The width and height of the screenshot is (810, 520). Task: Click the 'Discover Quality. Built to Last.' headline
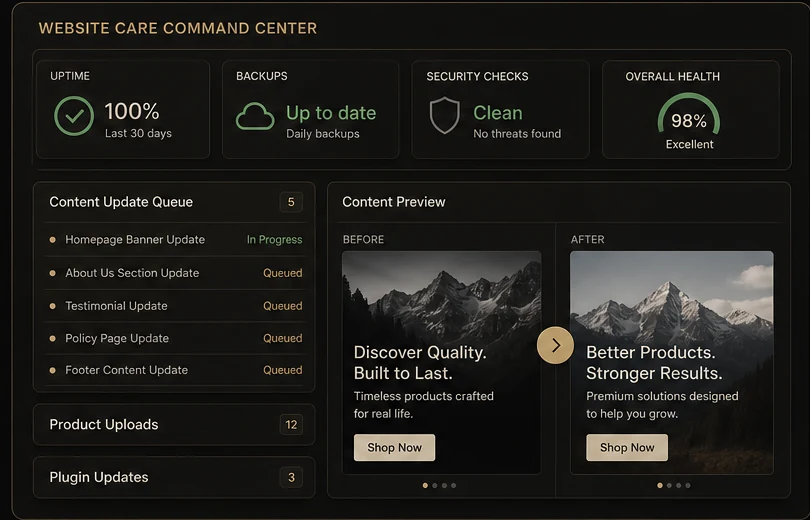tap(420, 363)
